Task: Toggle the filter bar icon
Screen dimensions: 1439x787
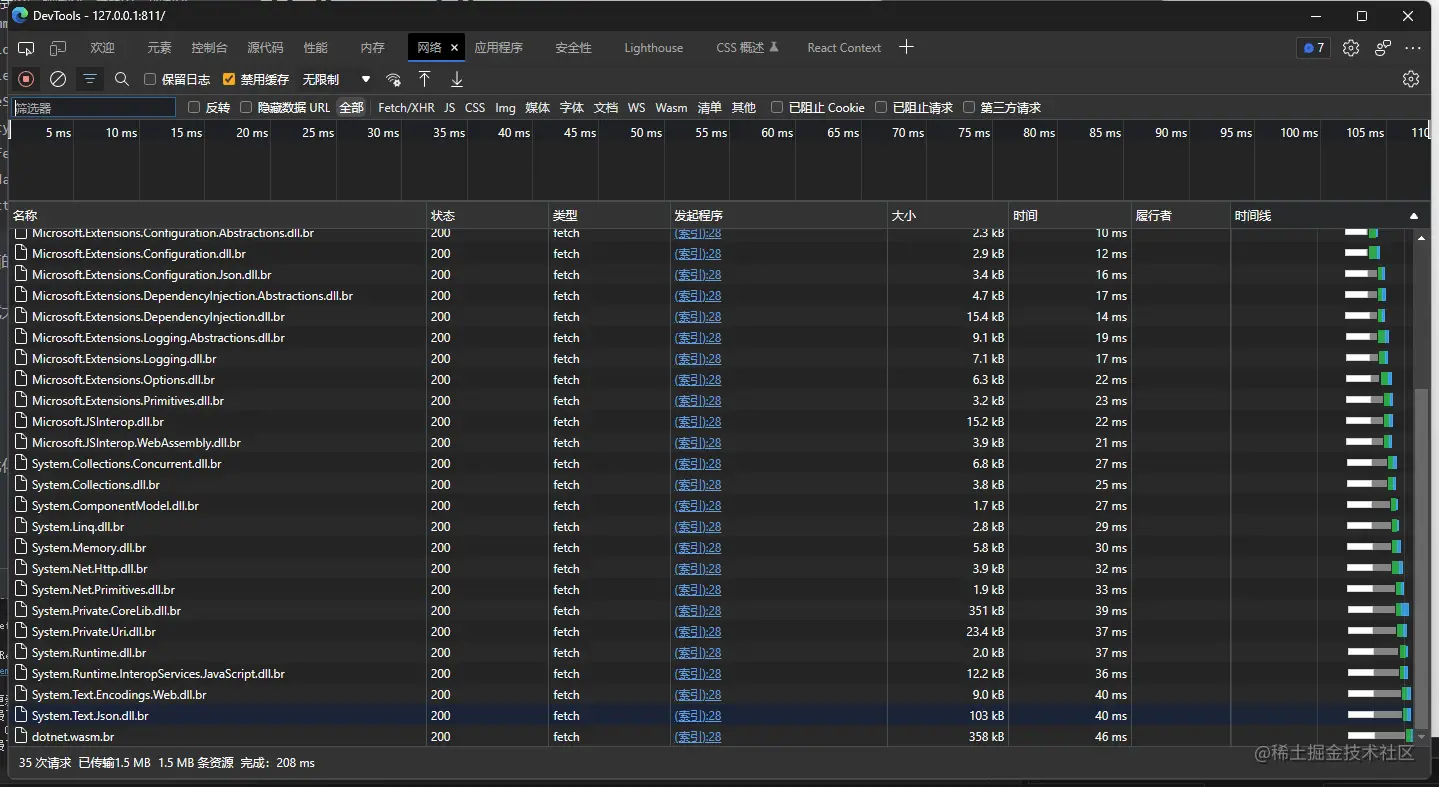Action: 90,79
